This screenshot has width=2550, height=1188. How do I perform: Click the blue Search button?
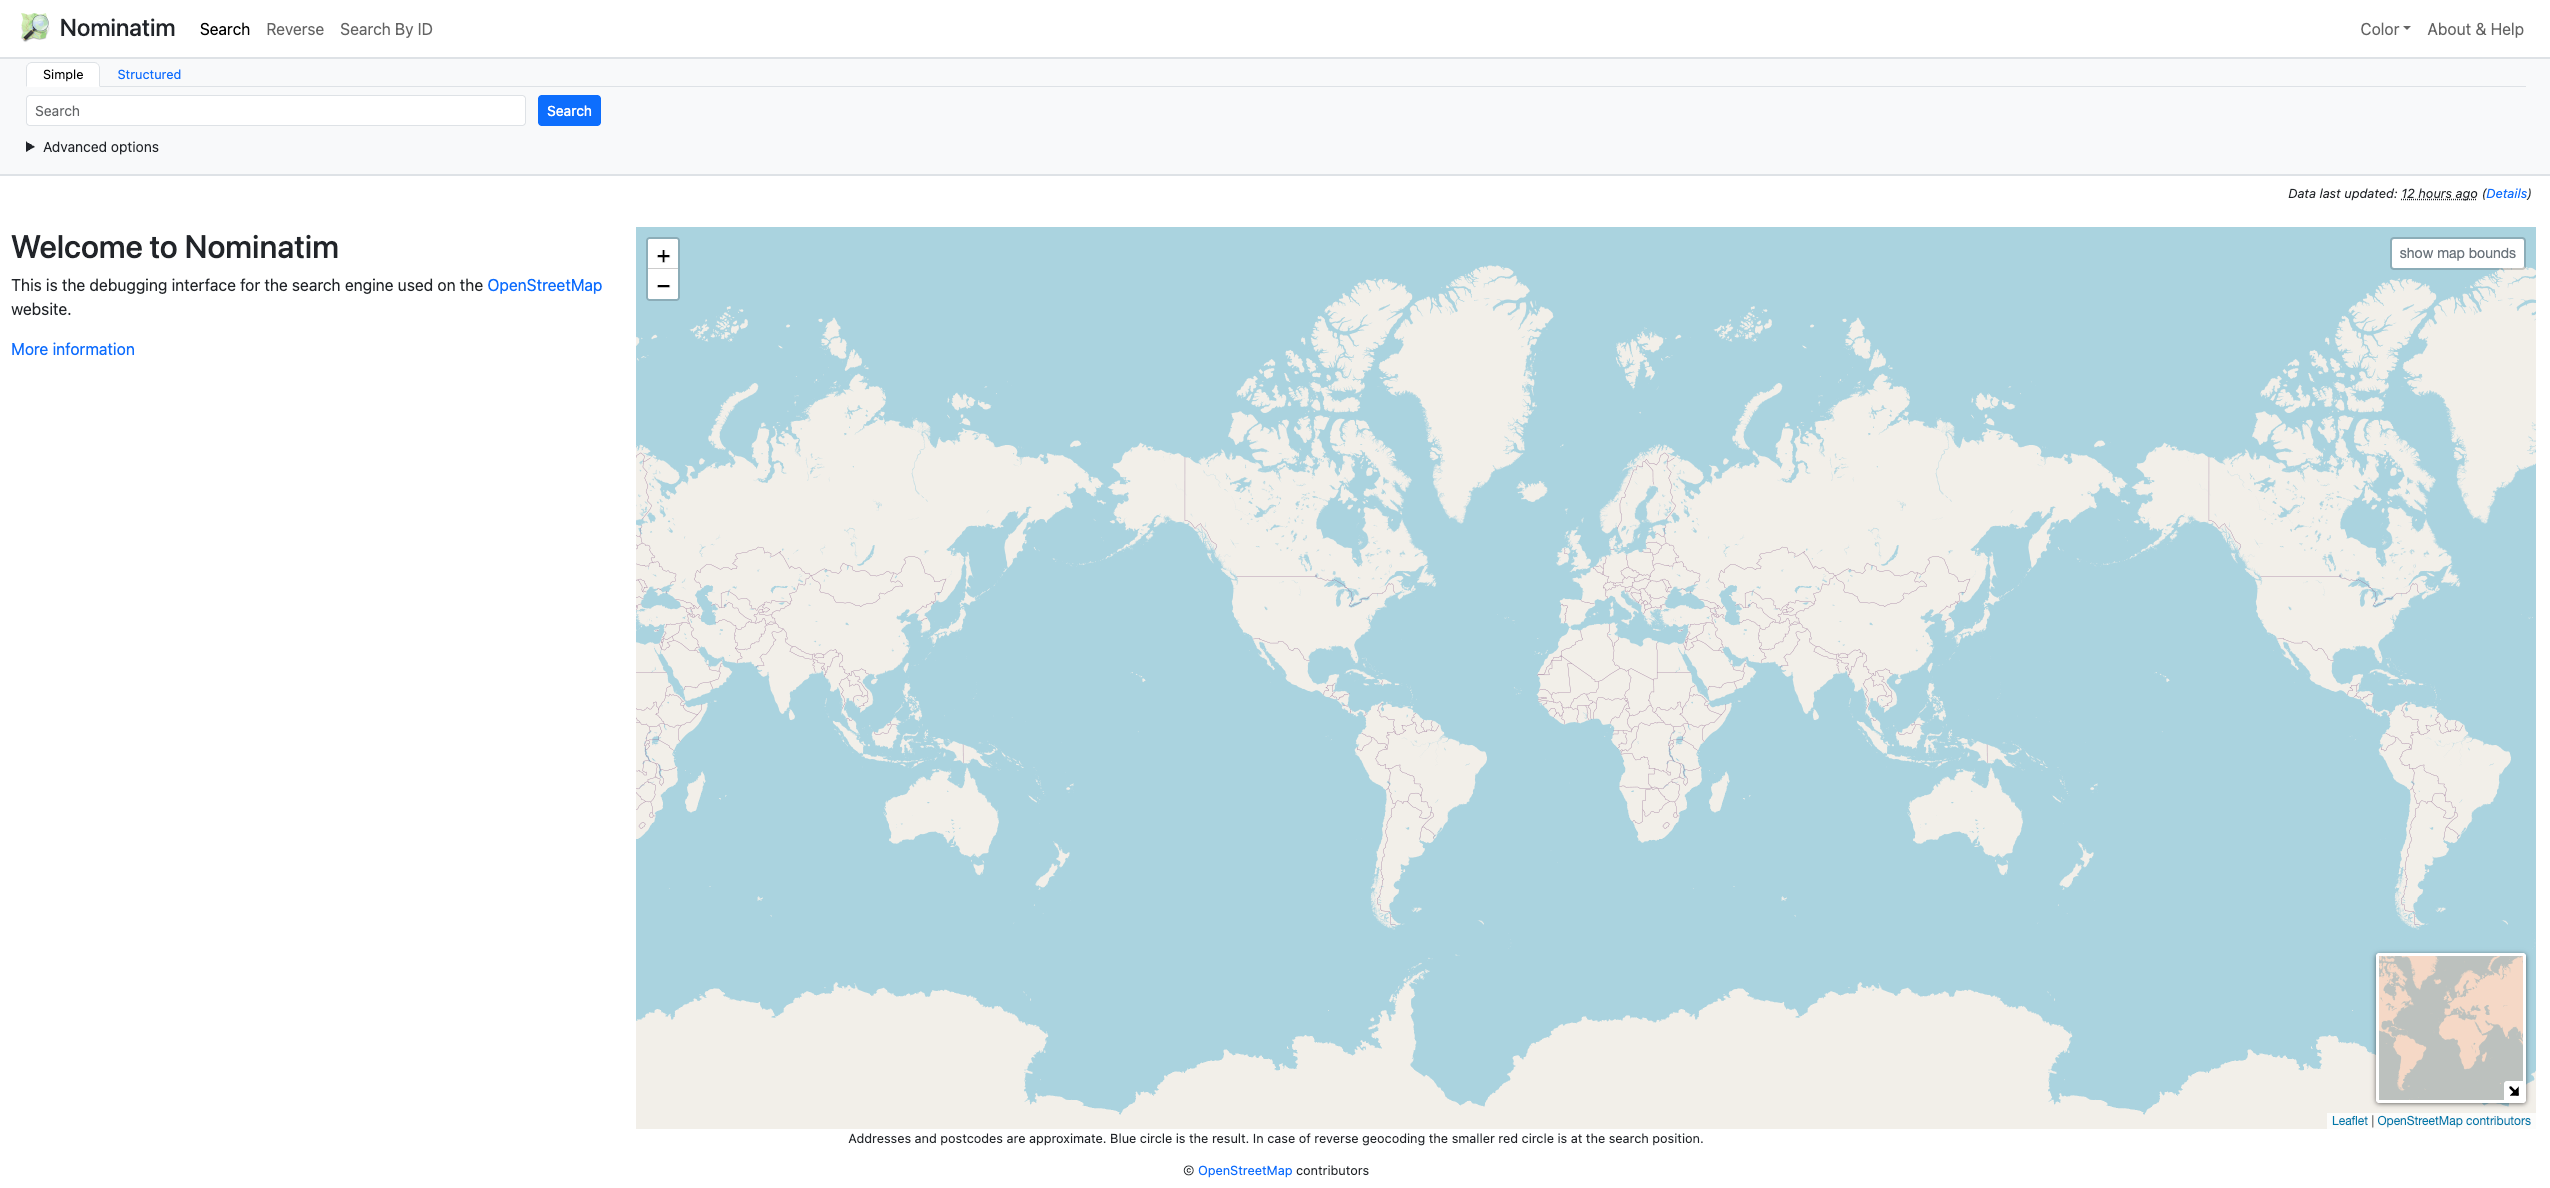click(569, 111)
